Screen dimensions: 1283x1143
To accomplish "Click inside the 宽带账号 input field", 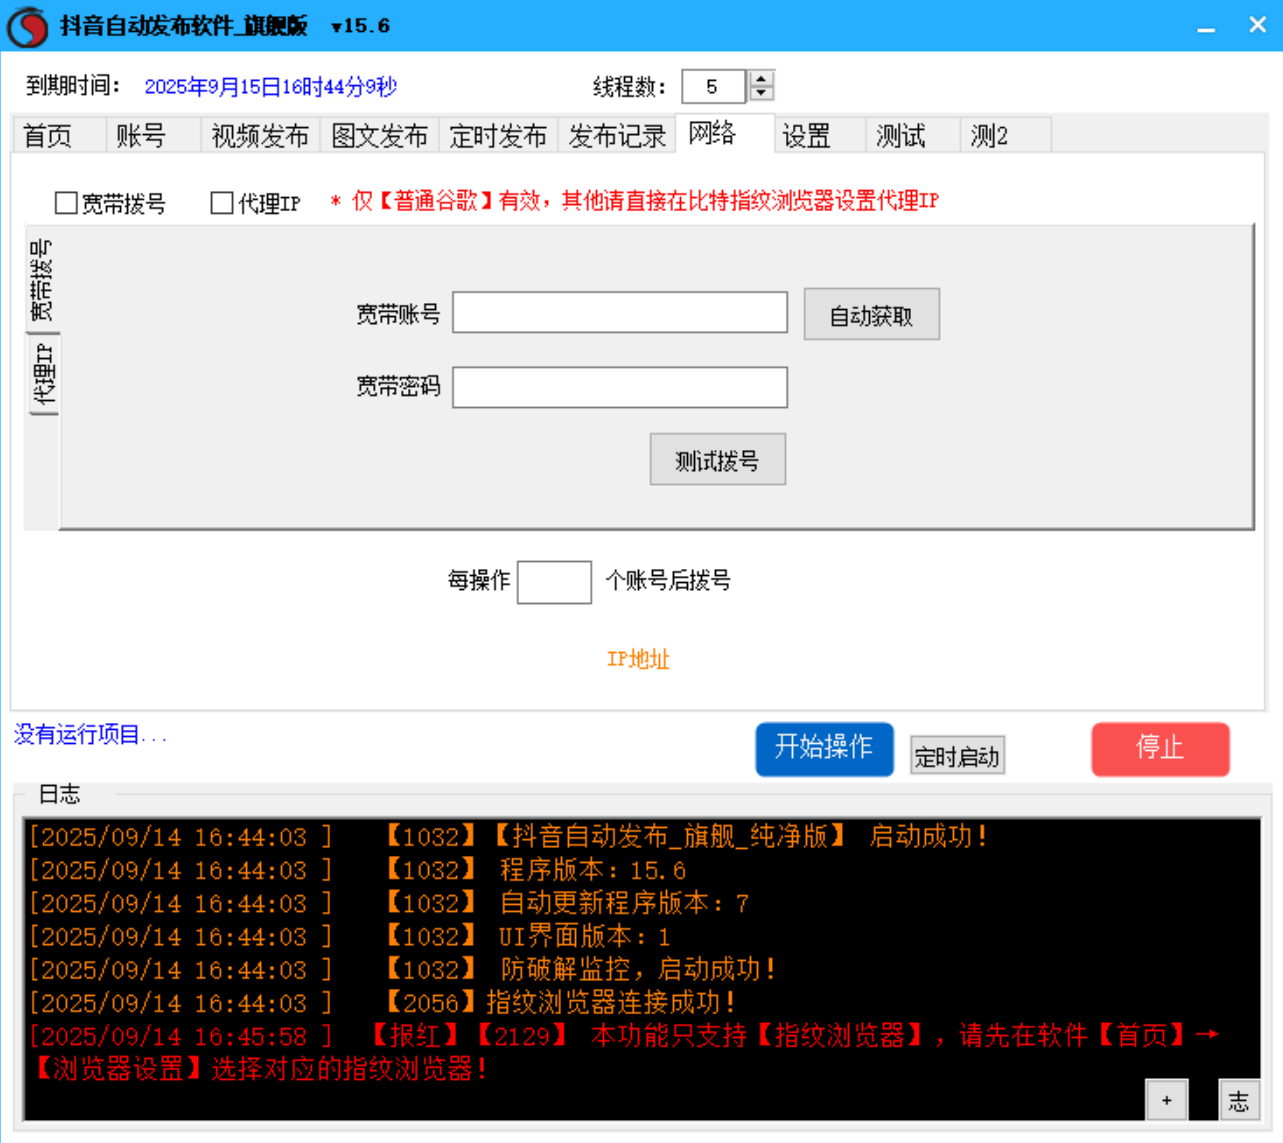I will point(620,313).
